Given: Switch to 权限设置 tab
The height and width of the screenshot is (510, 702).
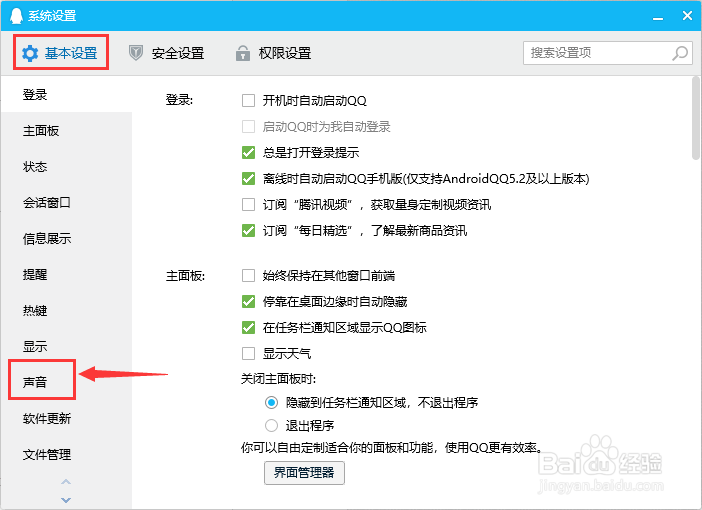Looking at the screenshot, I should [273, 53].
